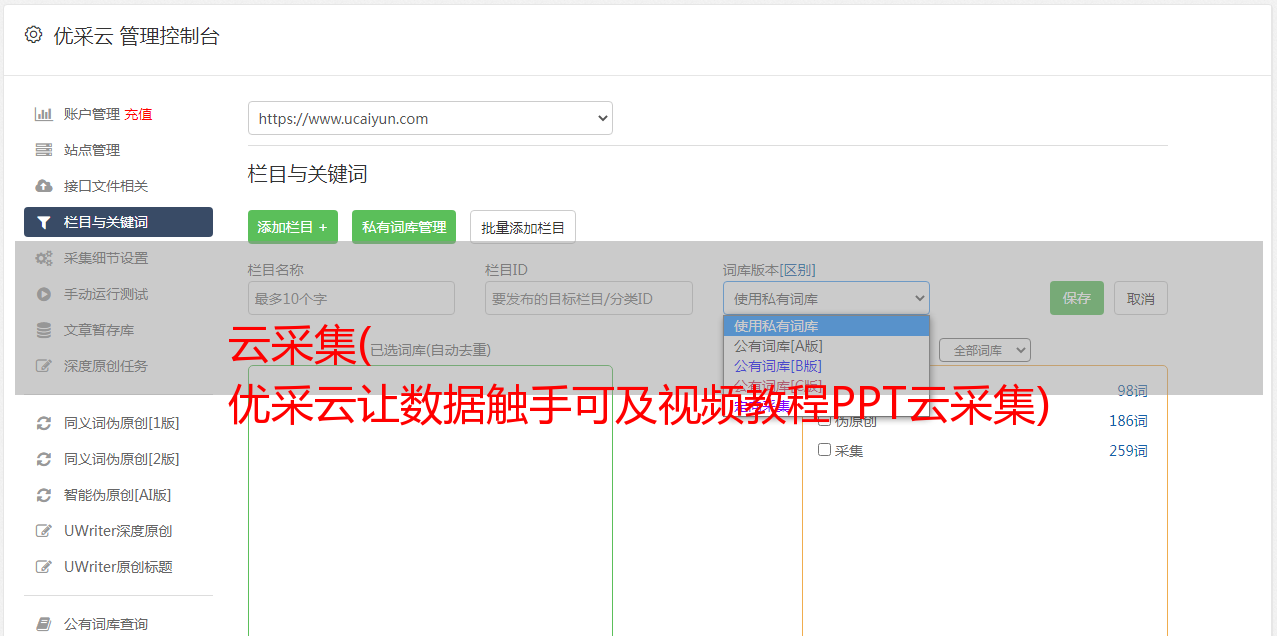Open 栏目与关键词 in the sidebar

click(118, 222)
